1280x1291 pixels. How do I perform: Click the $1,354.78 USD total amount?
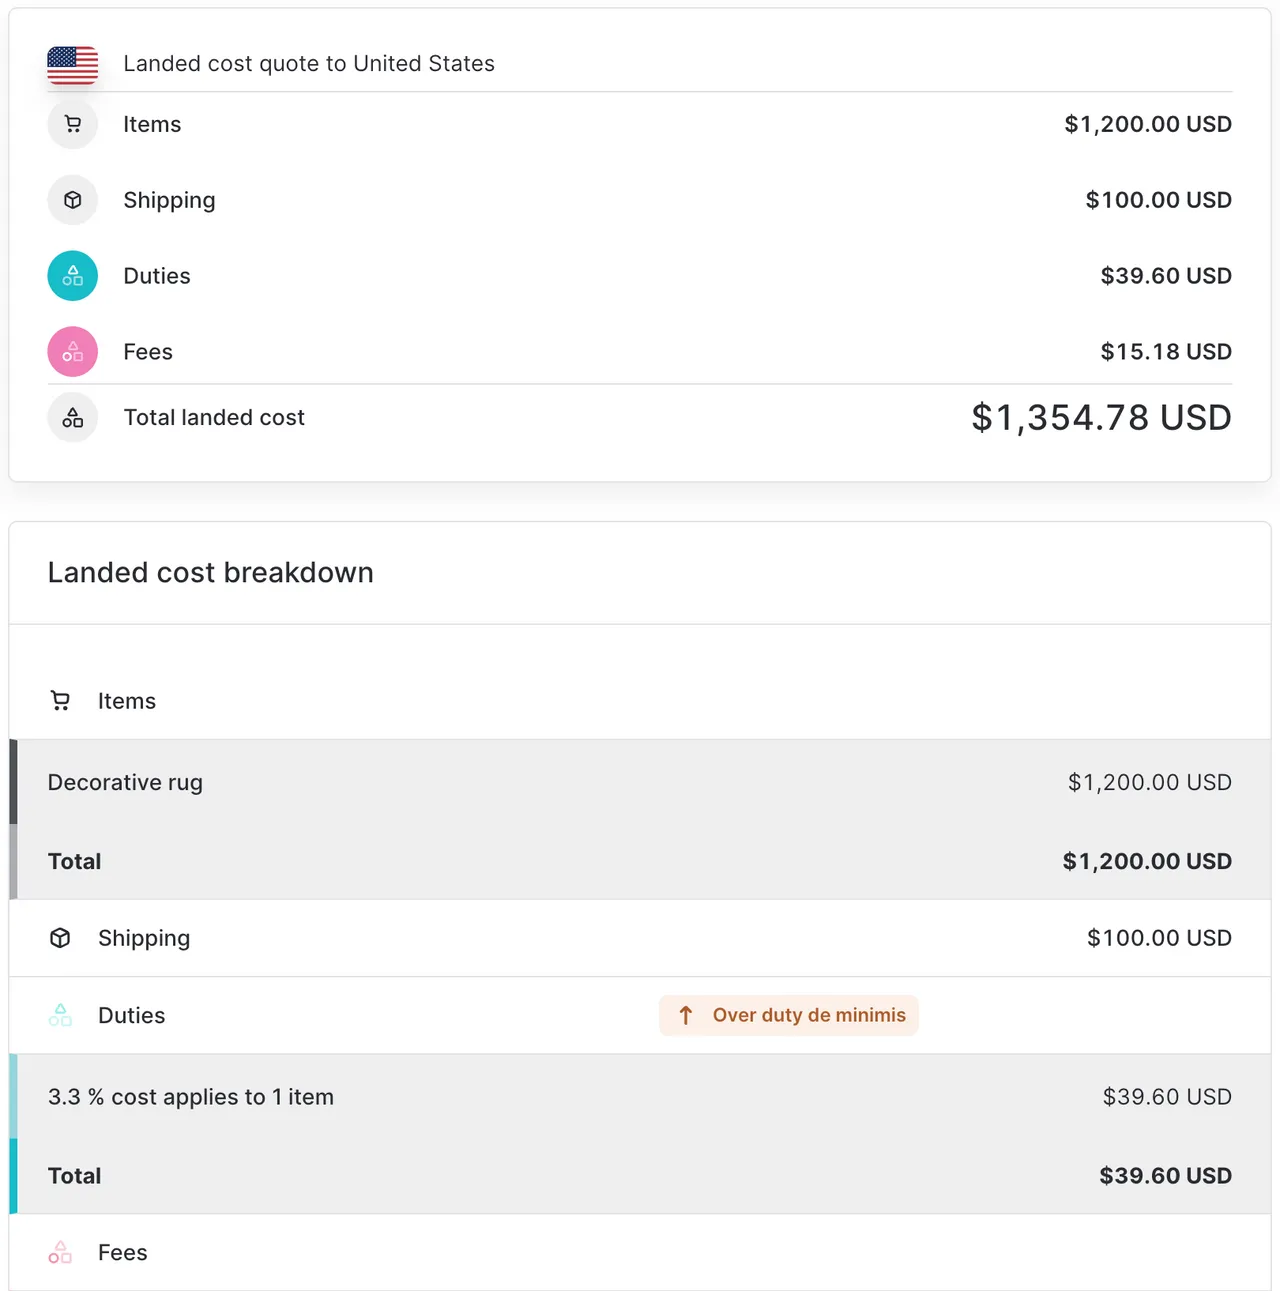coord(1100,417)
